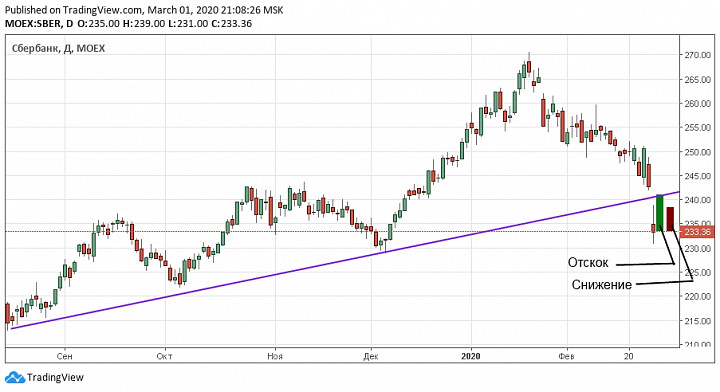720x392 pixels.
Task: Click the 'Published on TradingView.com' header line
Action: click(144, 10)
